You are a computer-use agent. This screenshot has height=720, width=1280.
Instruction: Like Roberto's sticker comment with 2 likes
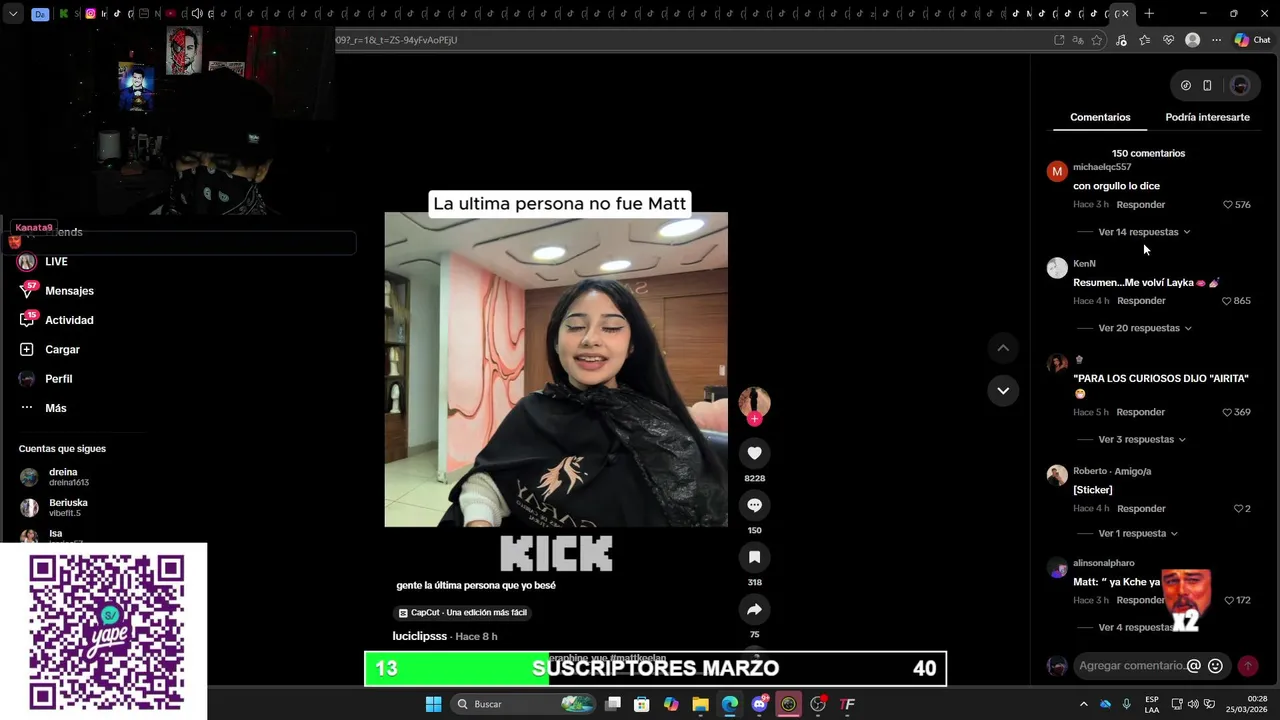pos(1238,509)
